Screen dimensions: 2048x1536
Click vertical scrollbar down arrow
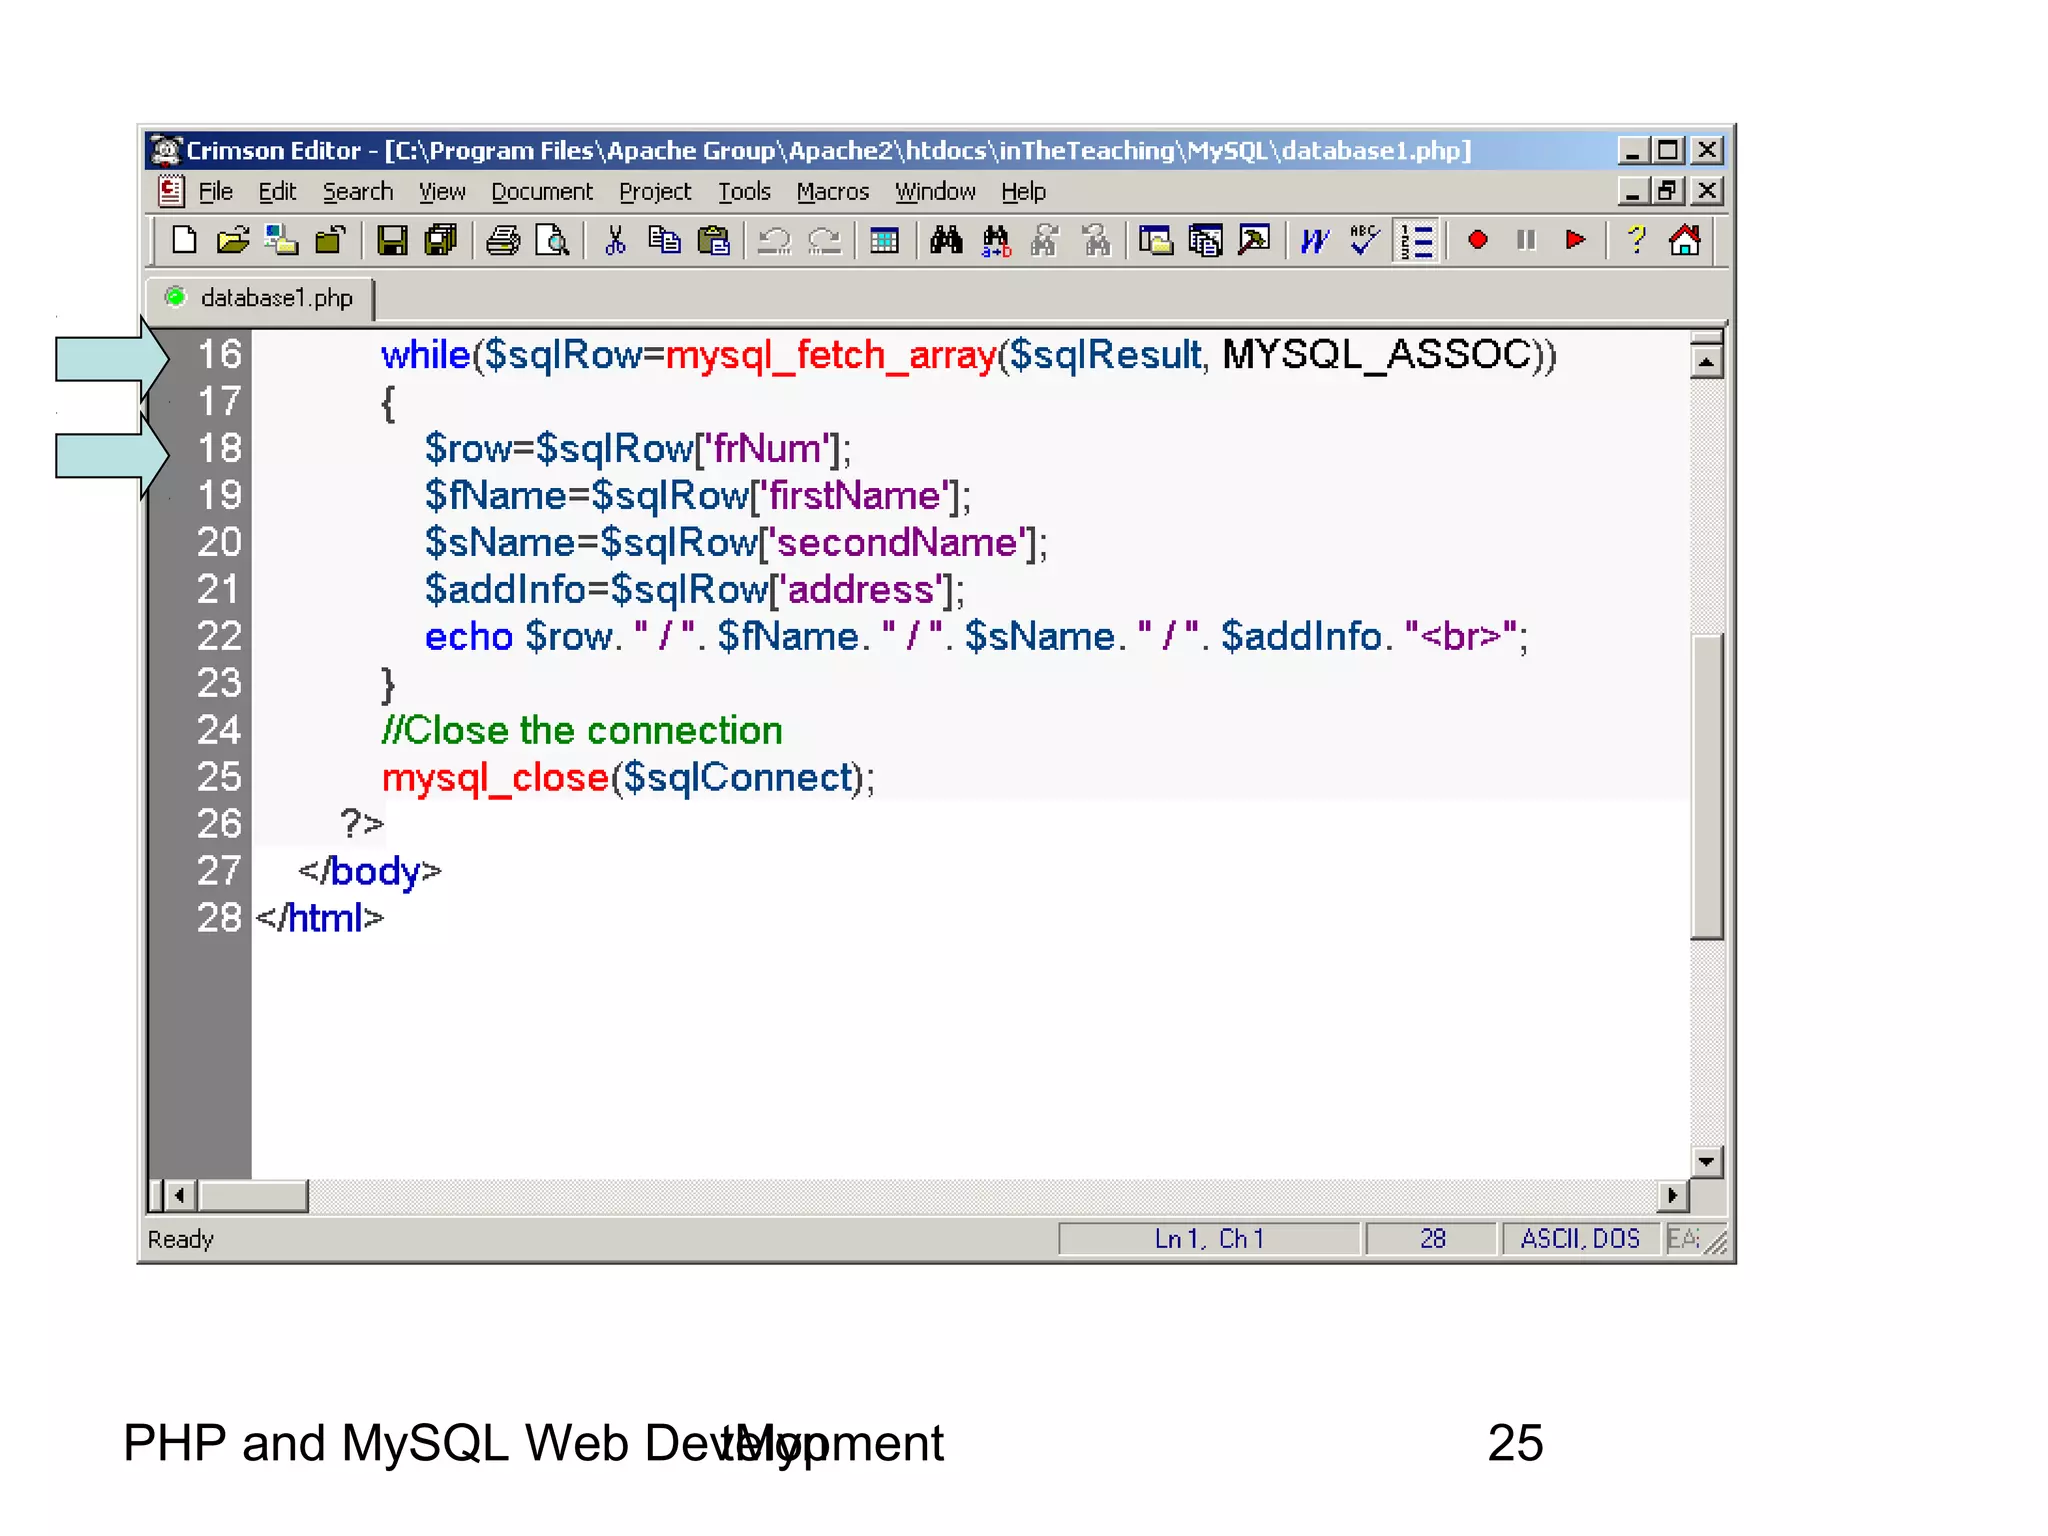pos(1706,1162)
